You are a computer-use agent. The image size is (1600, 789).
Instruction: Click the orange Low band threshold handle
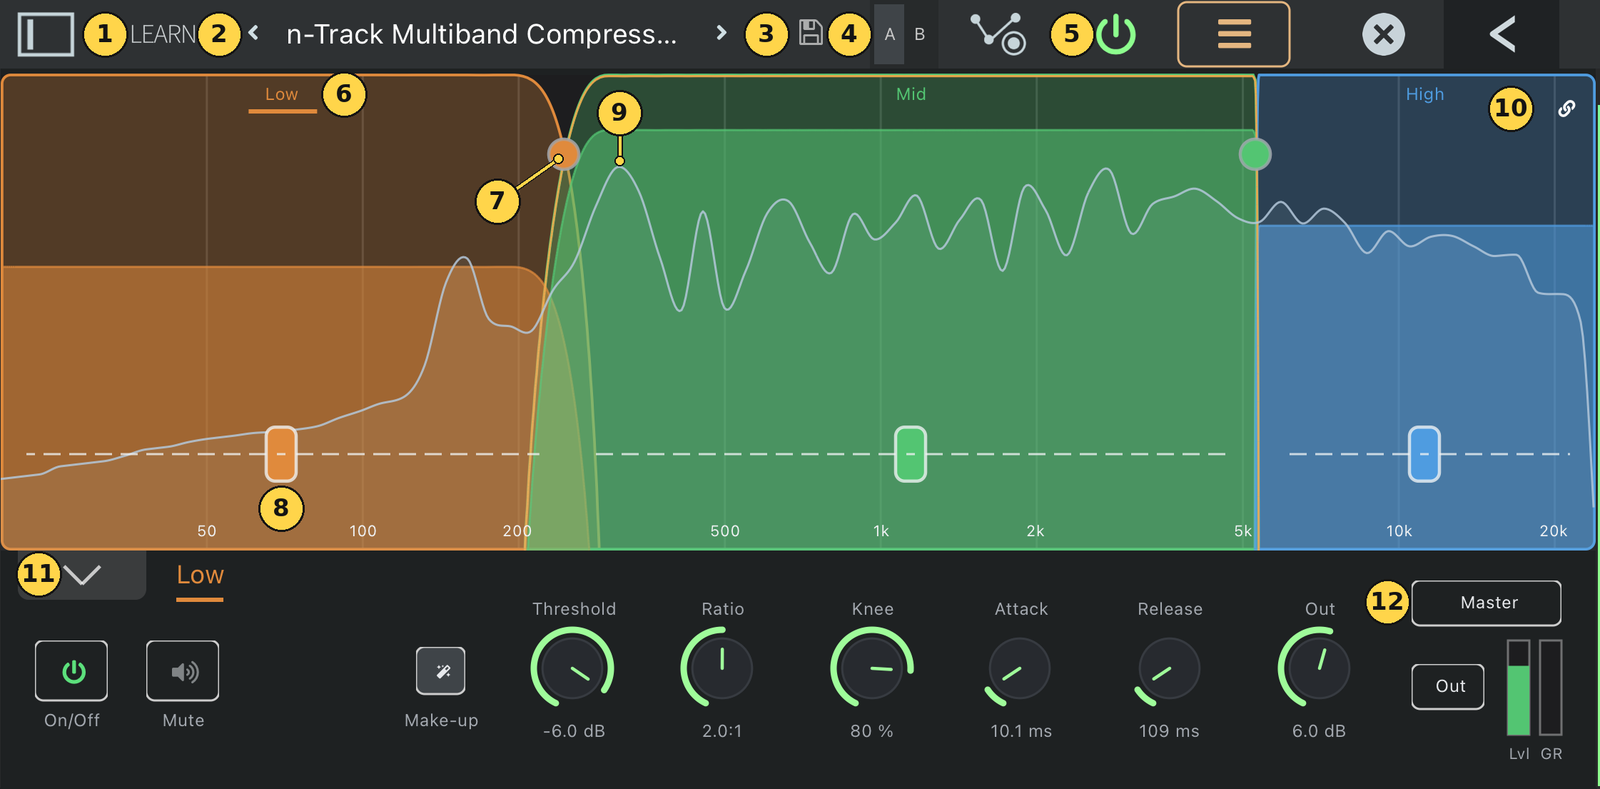(281, 454)
